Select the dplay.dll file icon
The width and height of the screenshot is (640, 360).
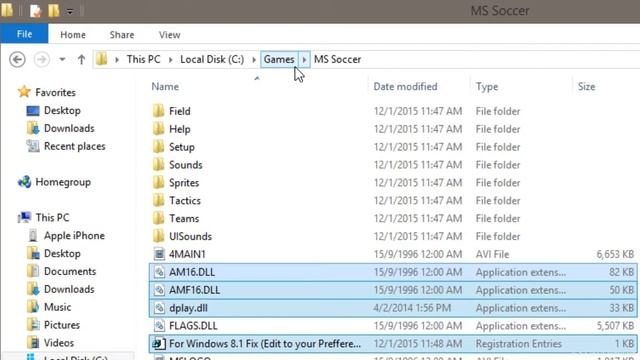pos(159,308)
